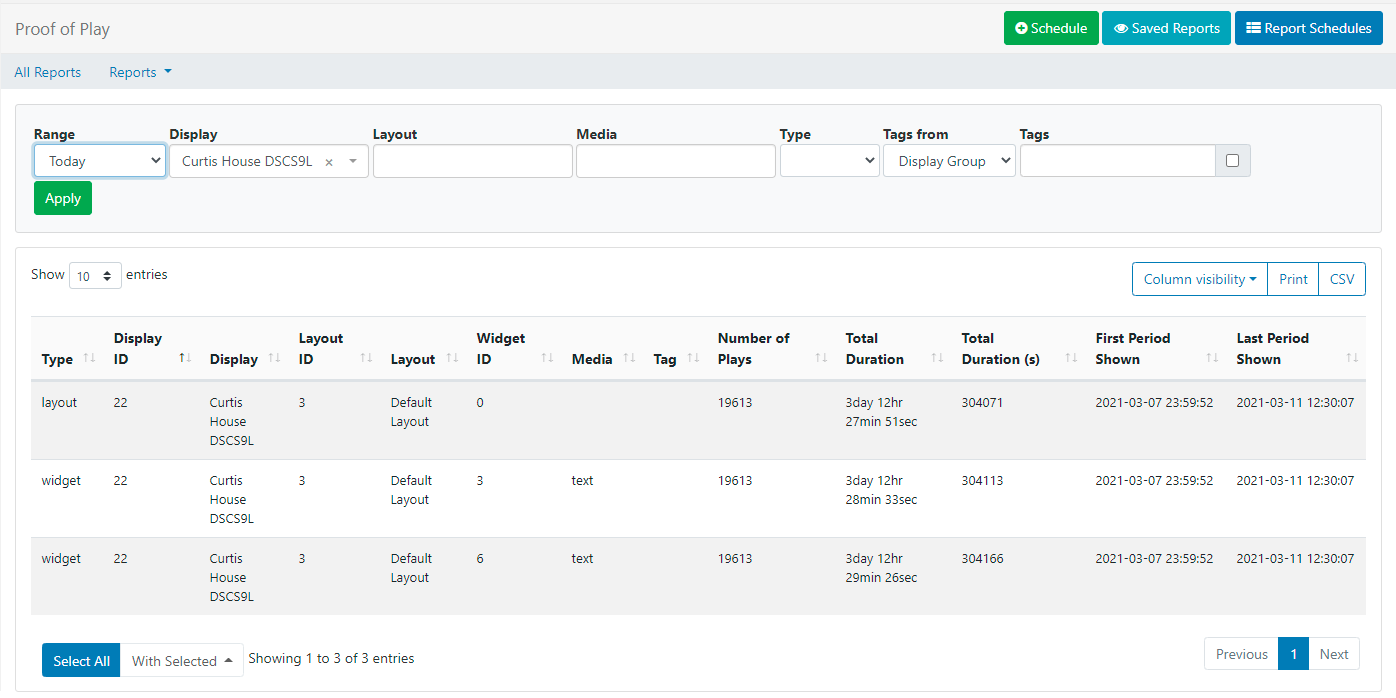Toggle the Tags exact match checkbox
The height and width of the screenshot is (698, 1396).
(1232, 161)
